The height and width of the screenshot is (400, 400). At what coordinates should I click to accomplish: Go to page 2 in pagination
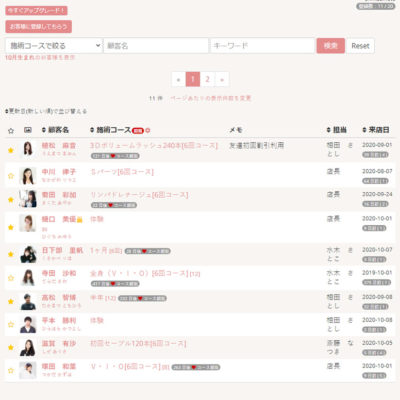tap(207, 79)
